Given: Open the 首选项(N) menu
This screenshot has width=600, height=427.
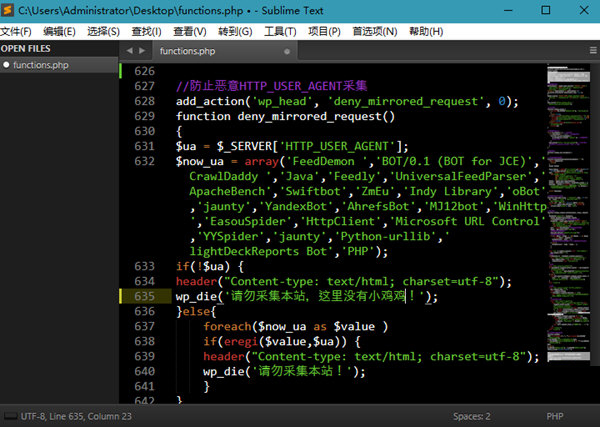Looking at the screenshot, I should pos(375,31).
